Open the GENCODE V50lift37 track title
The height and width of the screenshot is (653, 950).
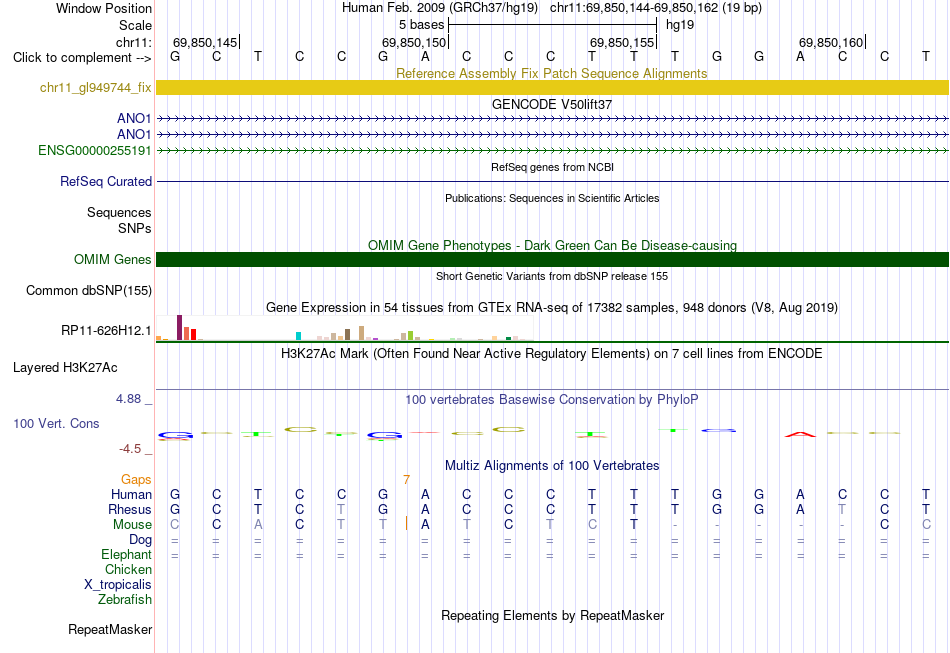click(x=552, y=104)
